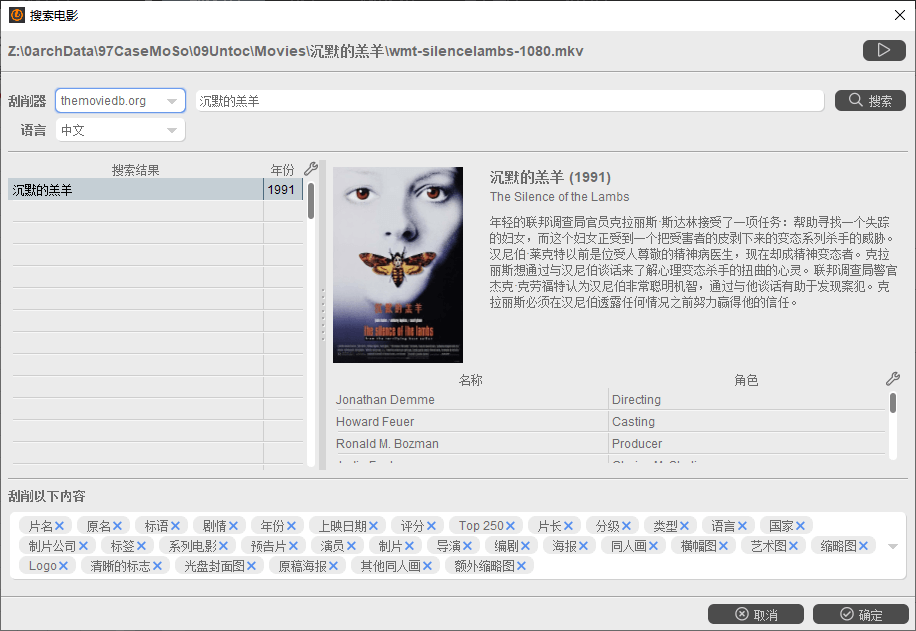Remove the 原稿海报 tag
The width and height of the screenshot is (916, 631).
(x=333, y=566)
